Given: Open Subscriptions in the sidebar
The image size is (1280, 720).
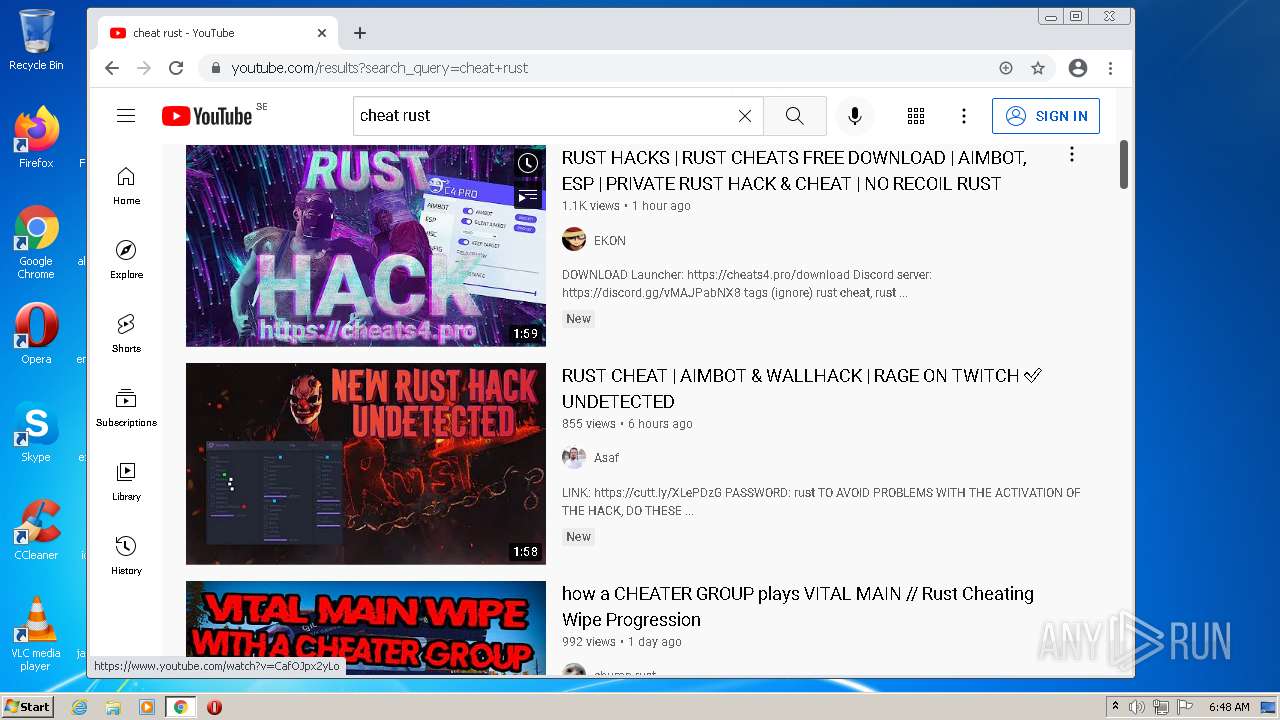Looking at the screenshot, I should [x=126, y=408].
